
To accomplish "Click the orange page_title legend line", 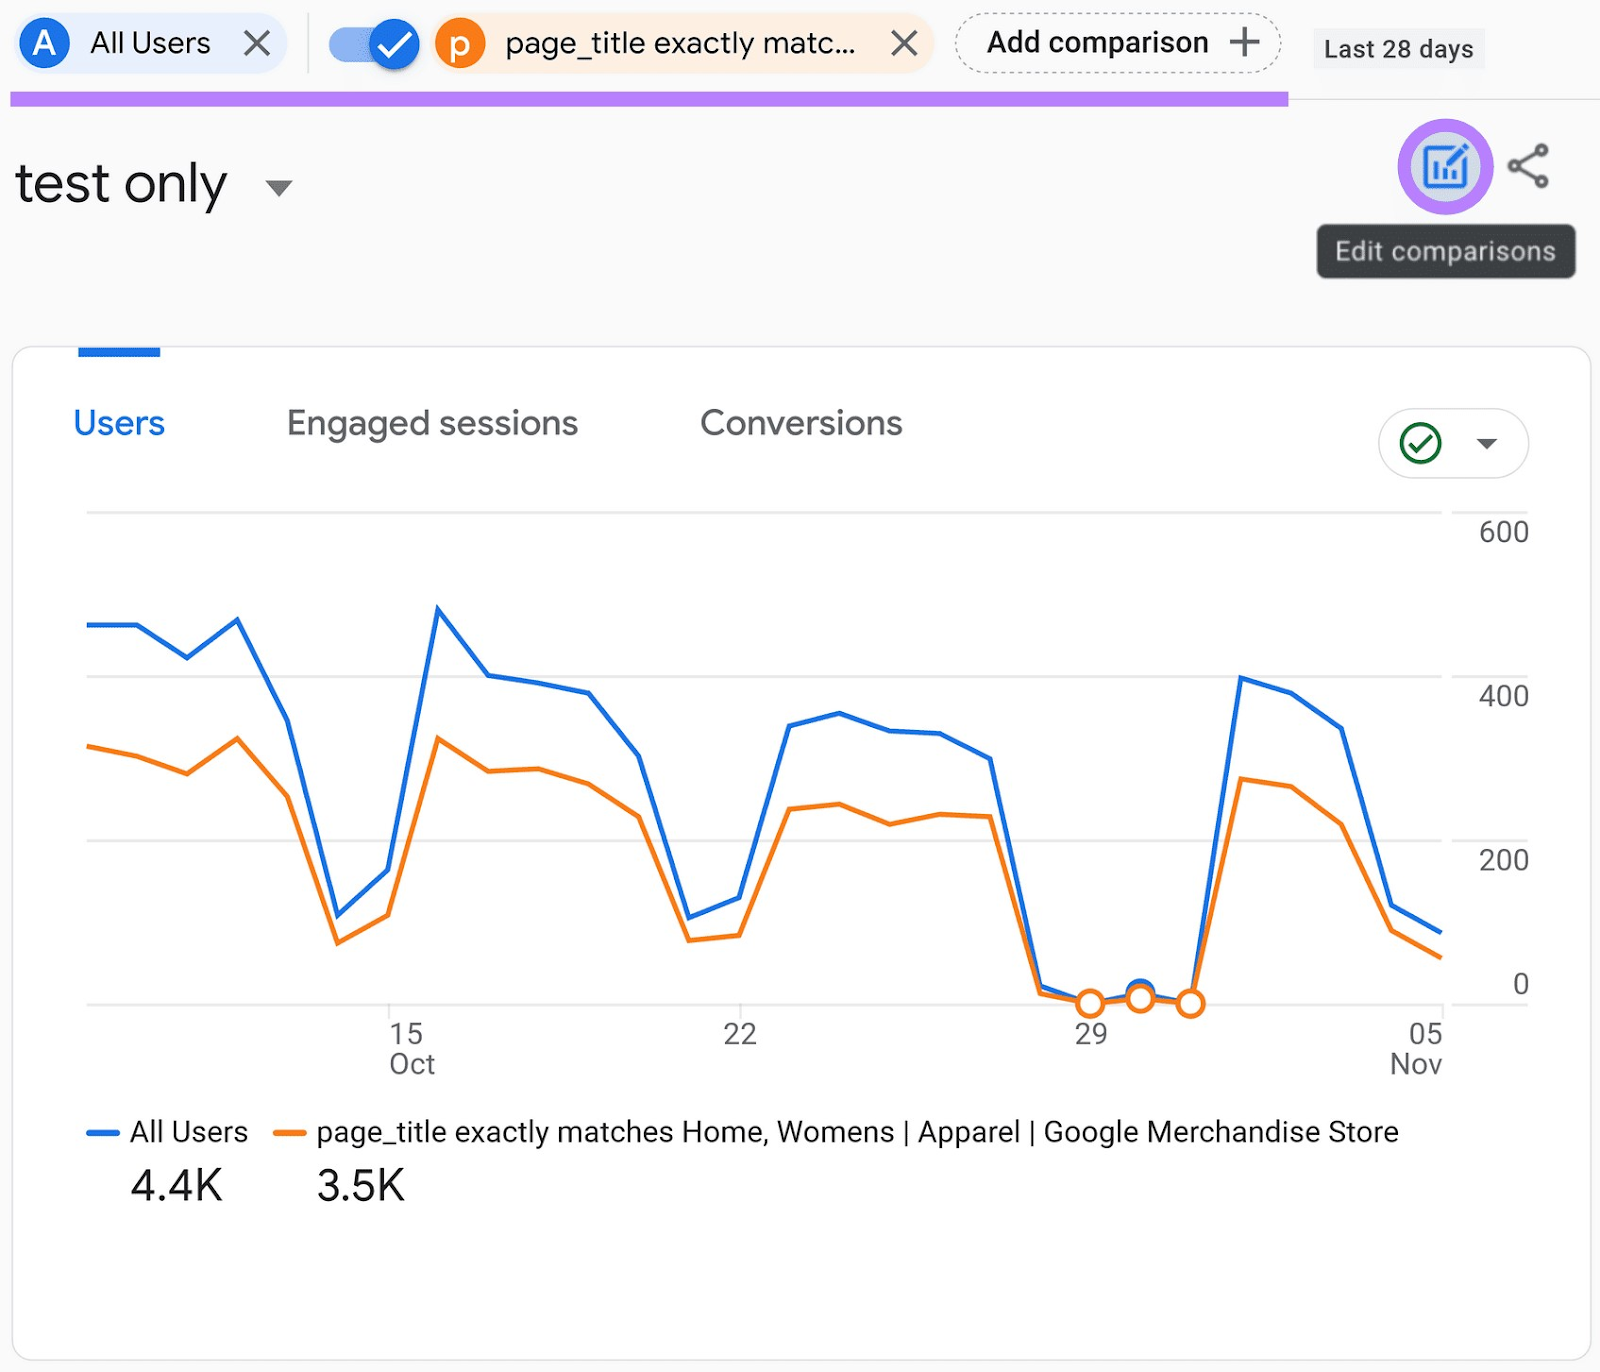I will click(x=290, y=1132).
